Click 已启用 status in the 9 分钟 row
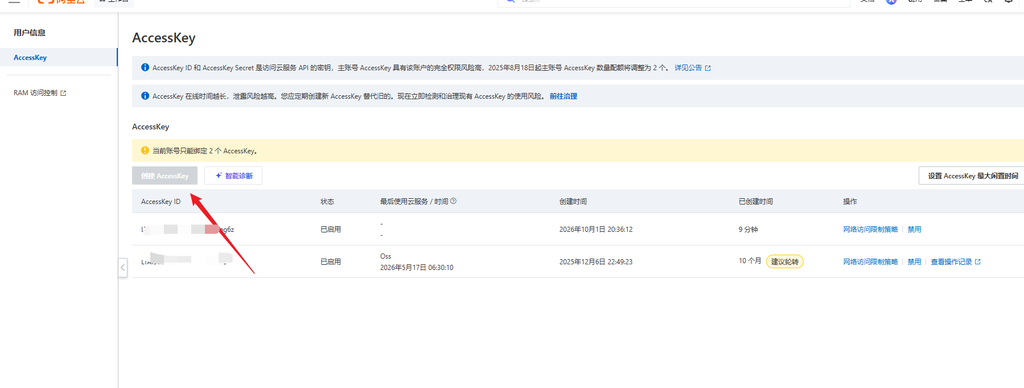The image size is (1024, 388). tap(330, 229)
